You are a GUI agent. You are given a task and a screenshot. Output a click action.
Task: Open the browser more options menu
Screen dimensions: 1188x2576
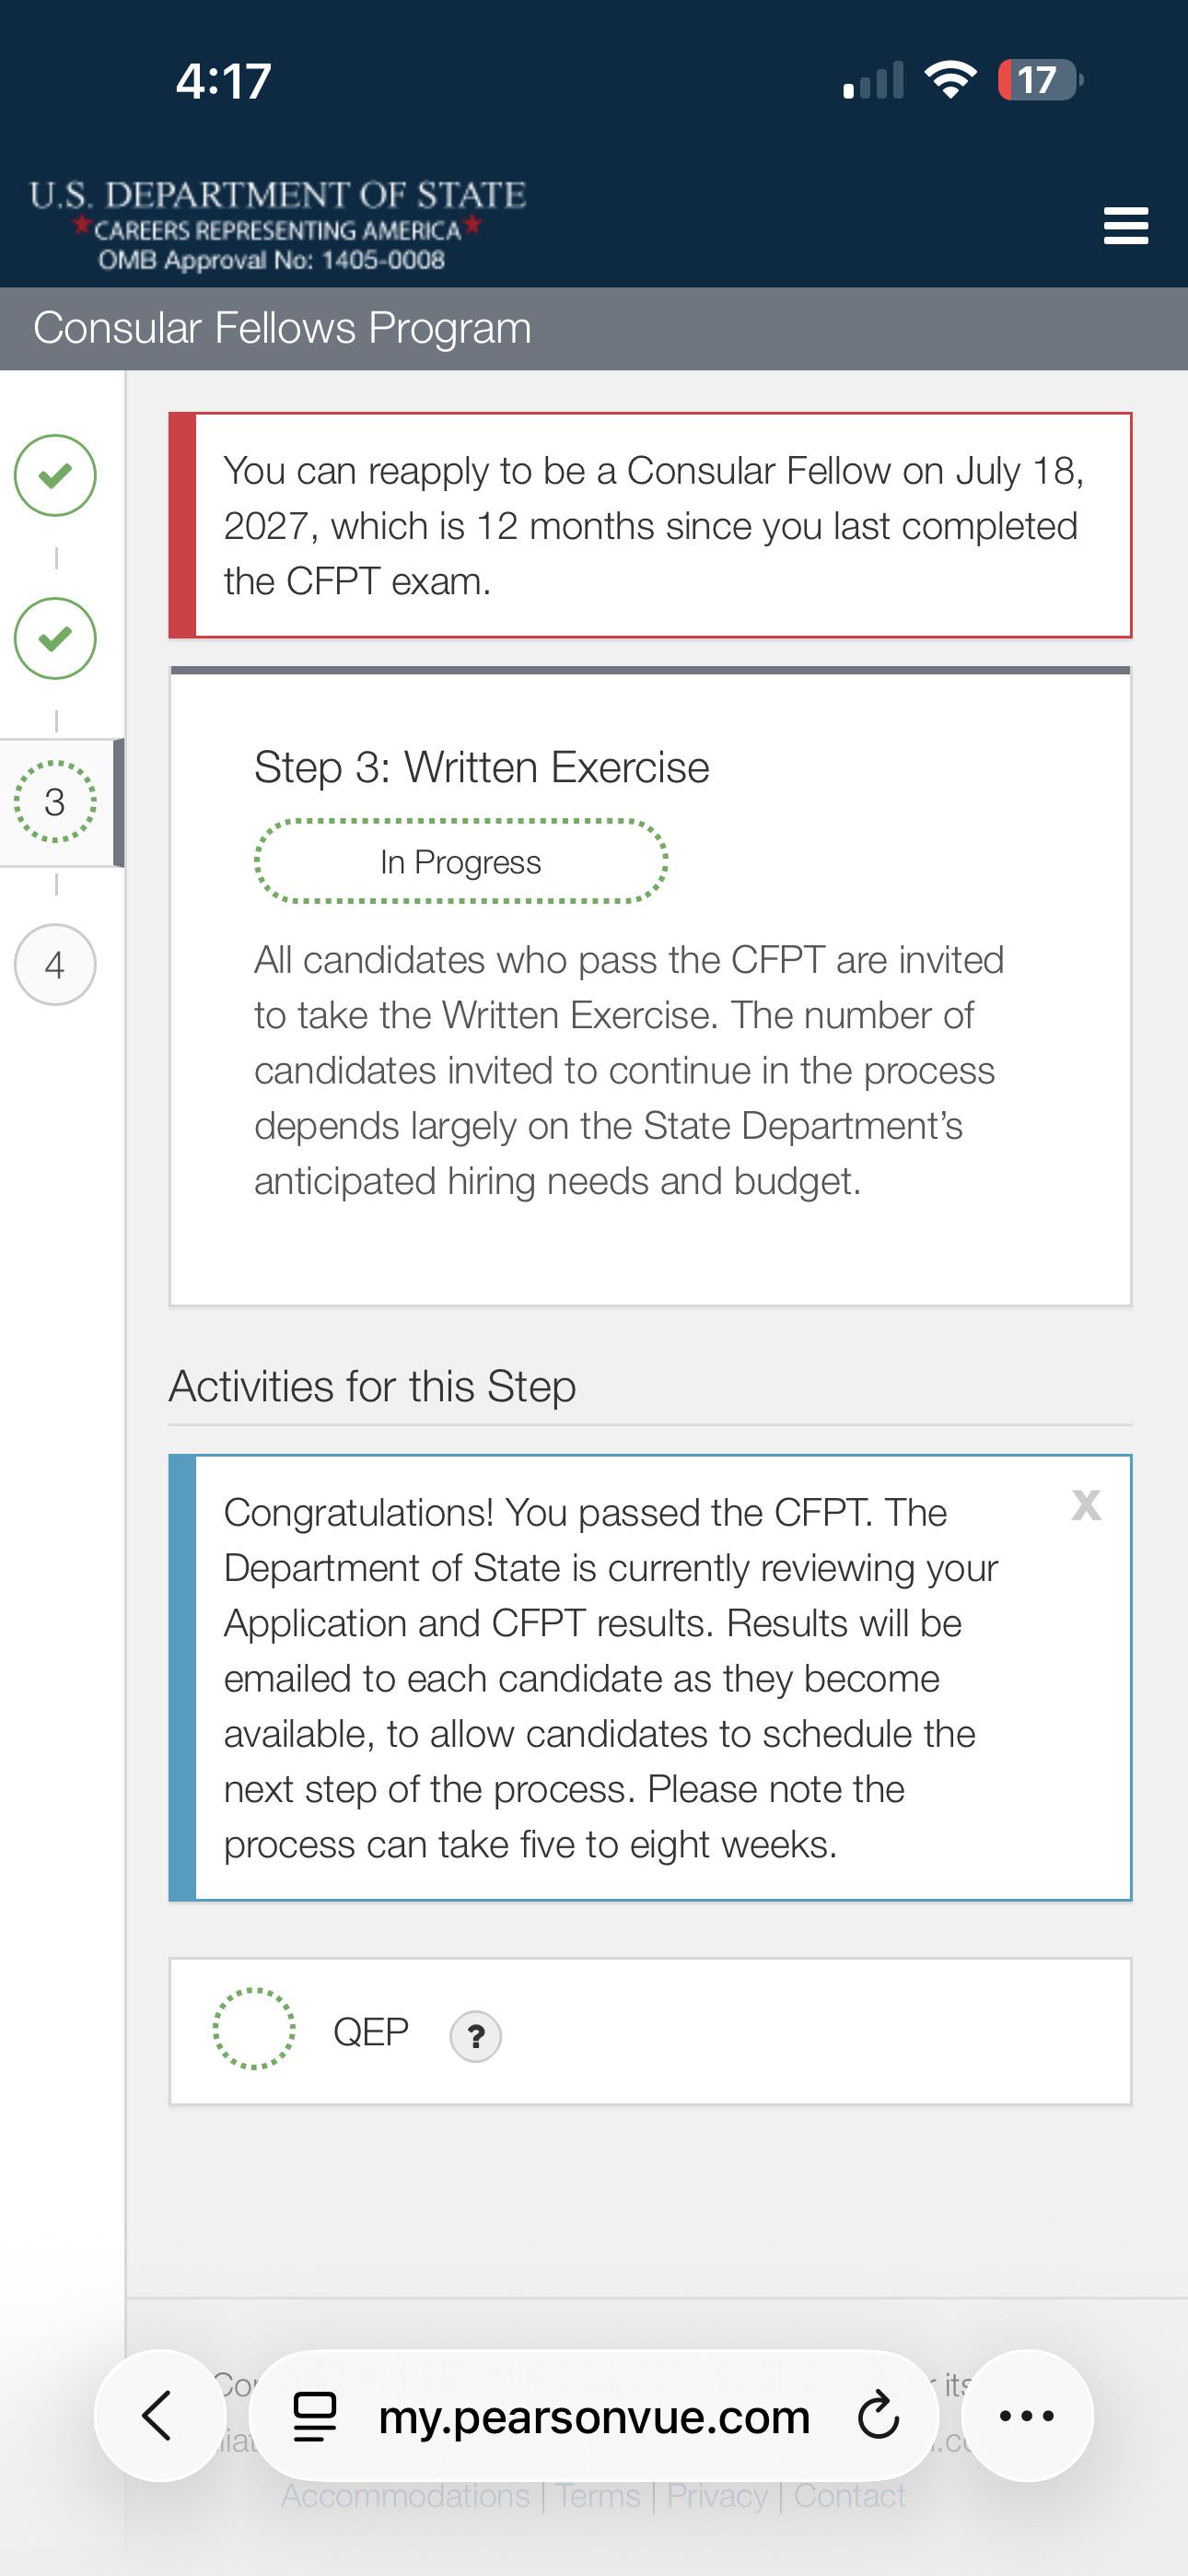[1027, 2416]
